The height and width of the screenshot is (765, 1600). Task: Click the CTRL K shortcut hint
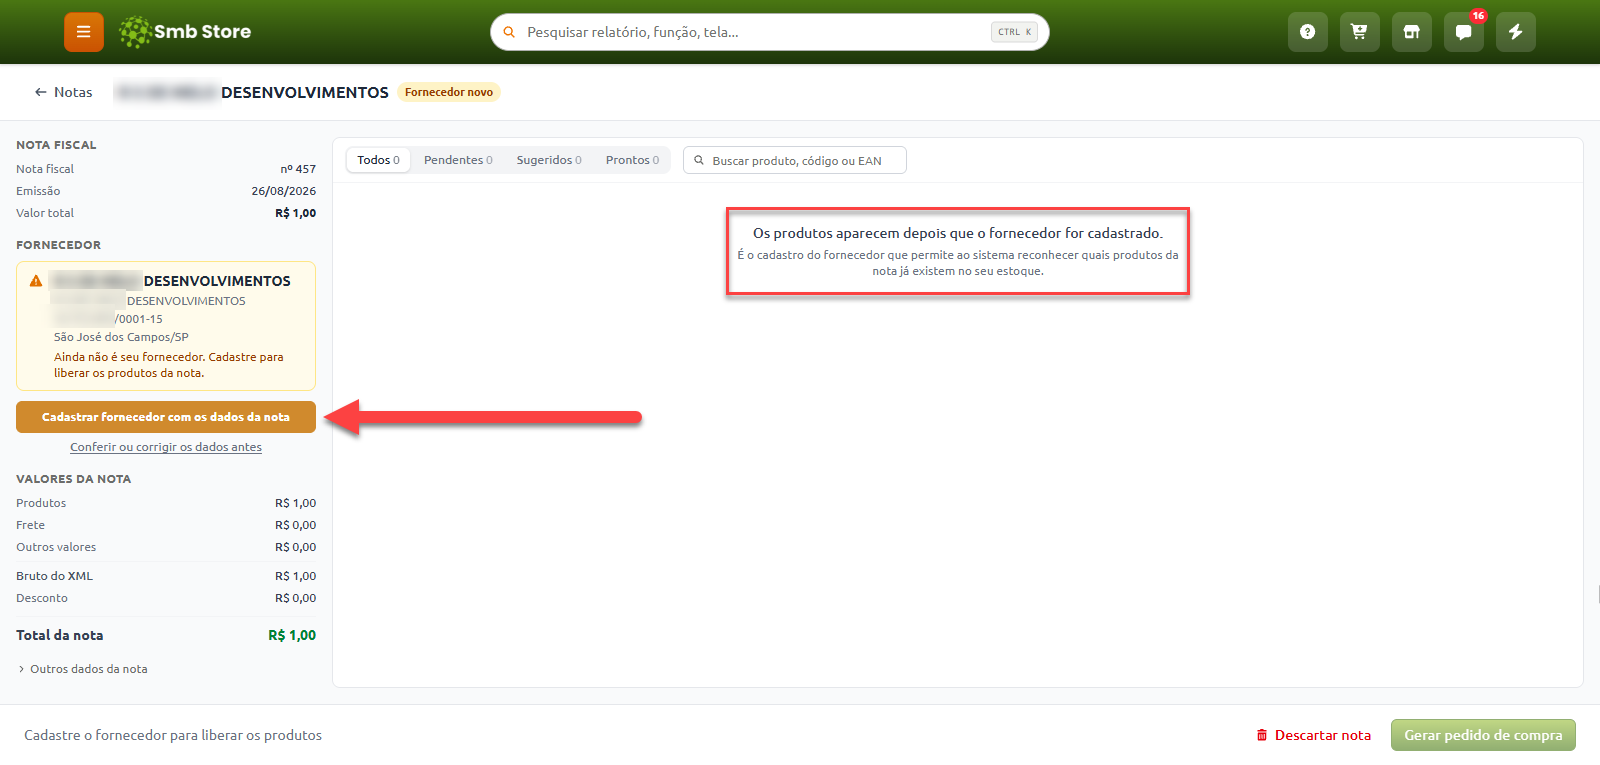coord(1014,32)
